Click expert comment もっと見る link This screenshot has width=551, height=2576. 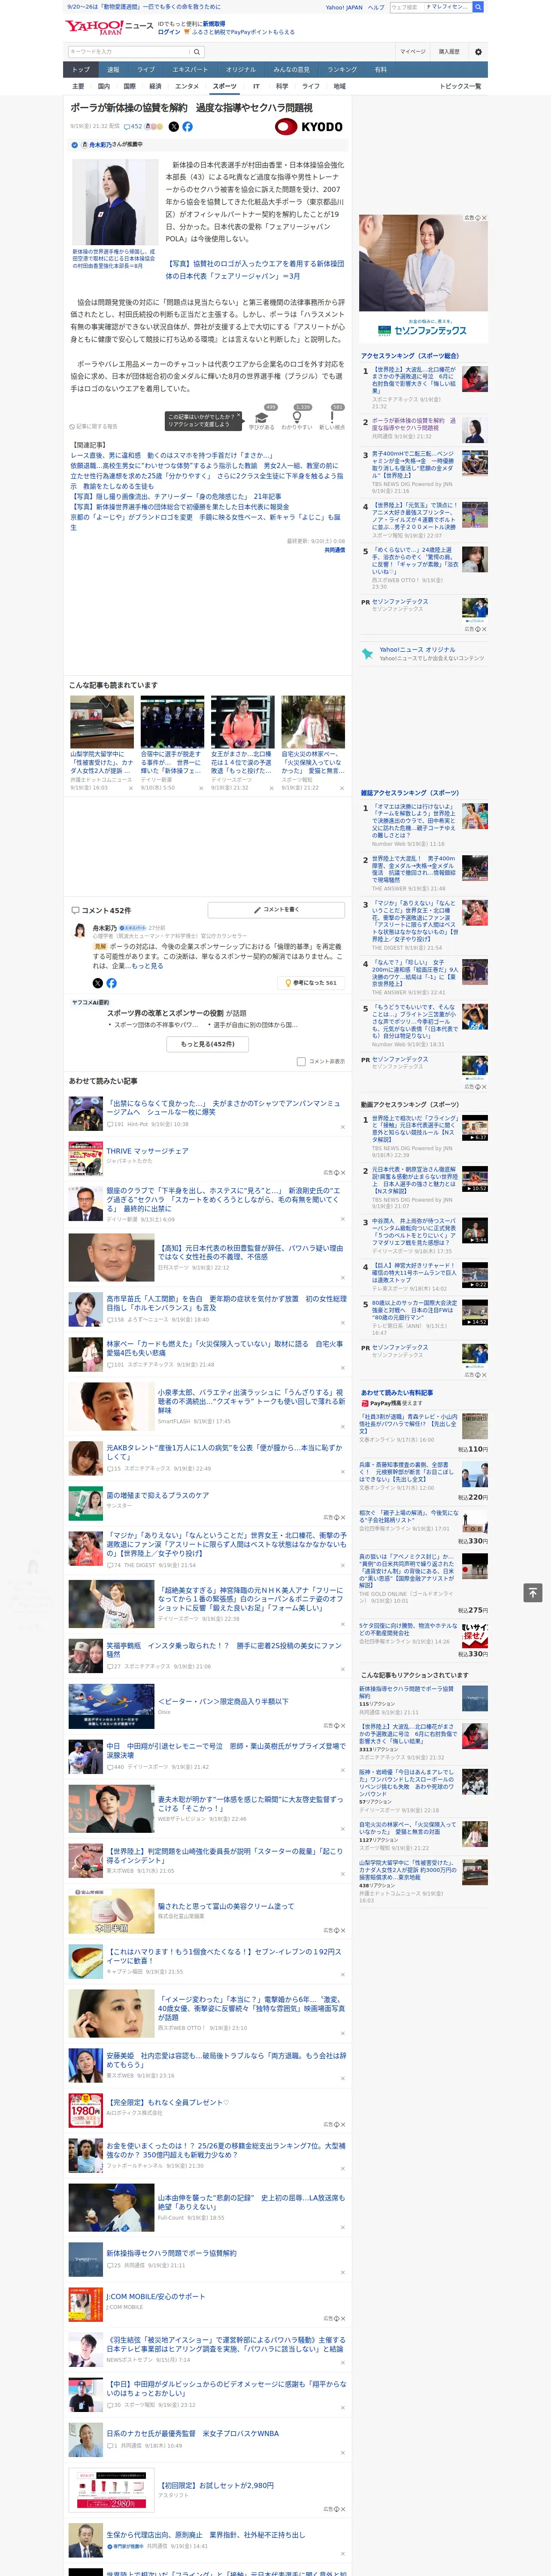(147, 966)
